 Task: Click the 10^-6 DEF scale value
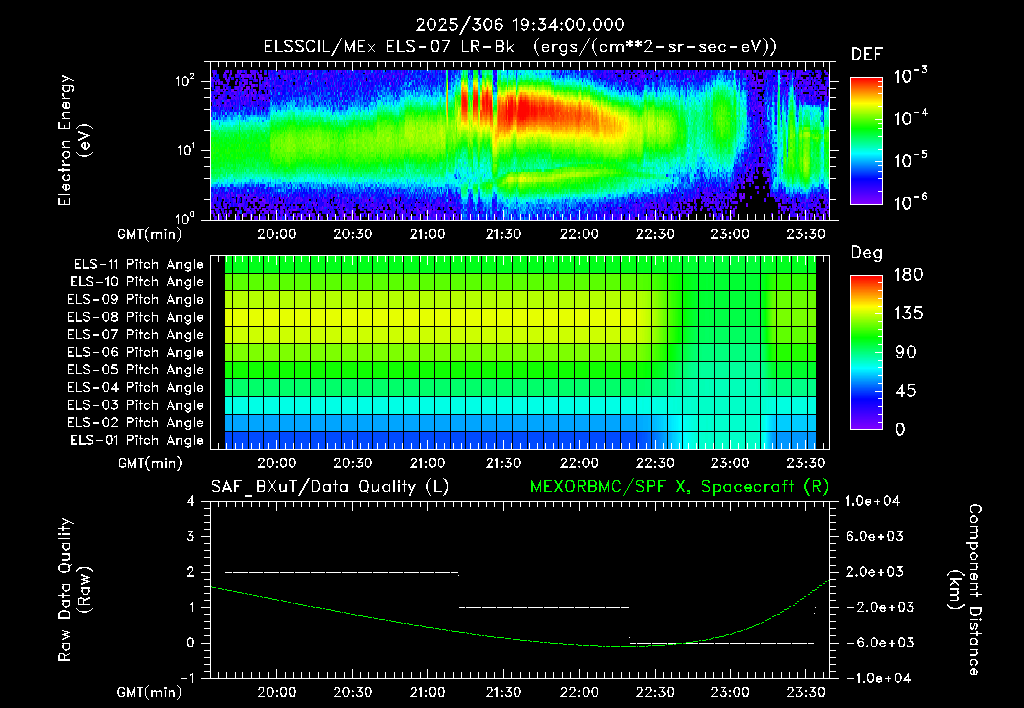[910, 202]
